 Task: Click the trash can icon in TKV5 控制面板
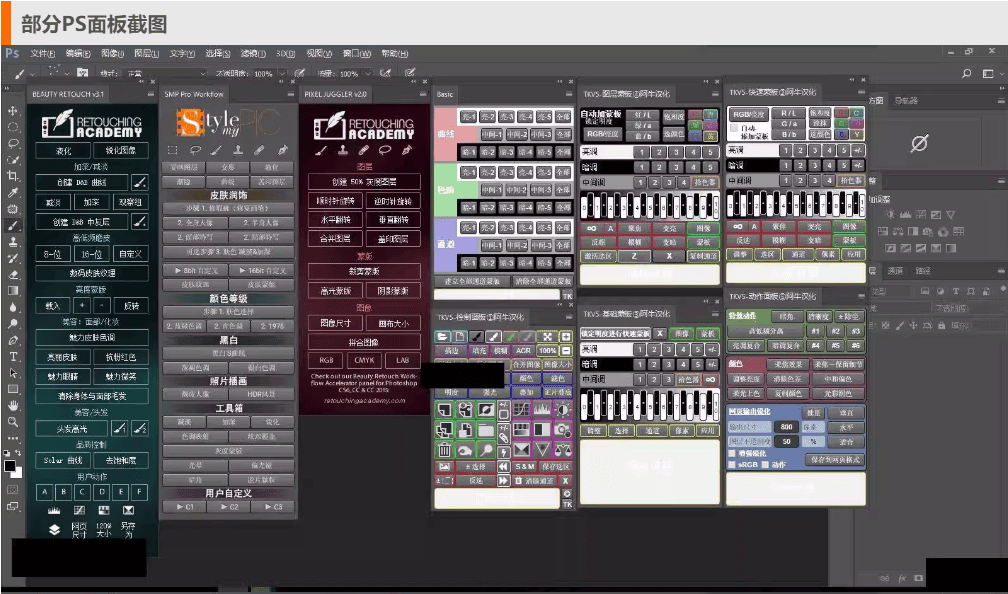point(444,449)
